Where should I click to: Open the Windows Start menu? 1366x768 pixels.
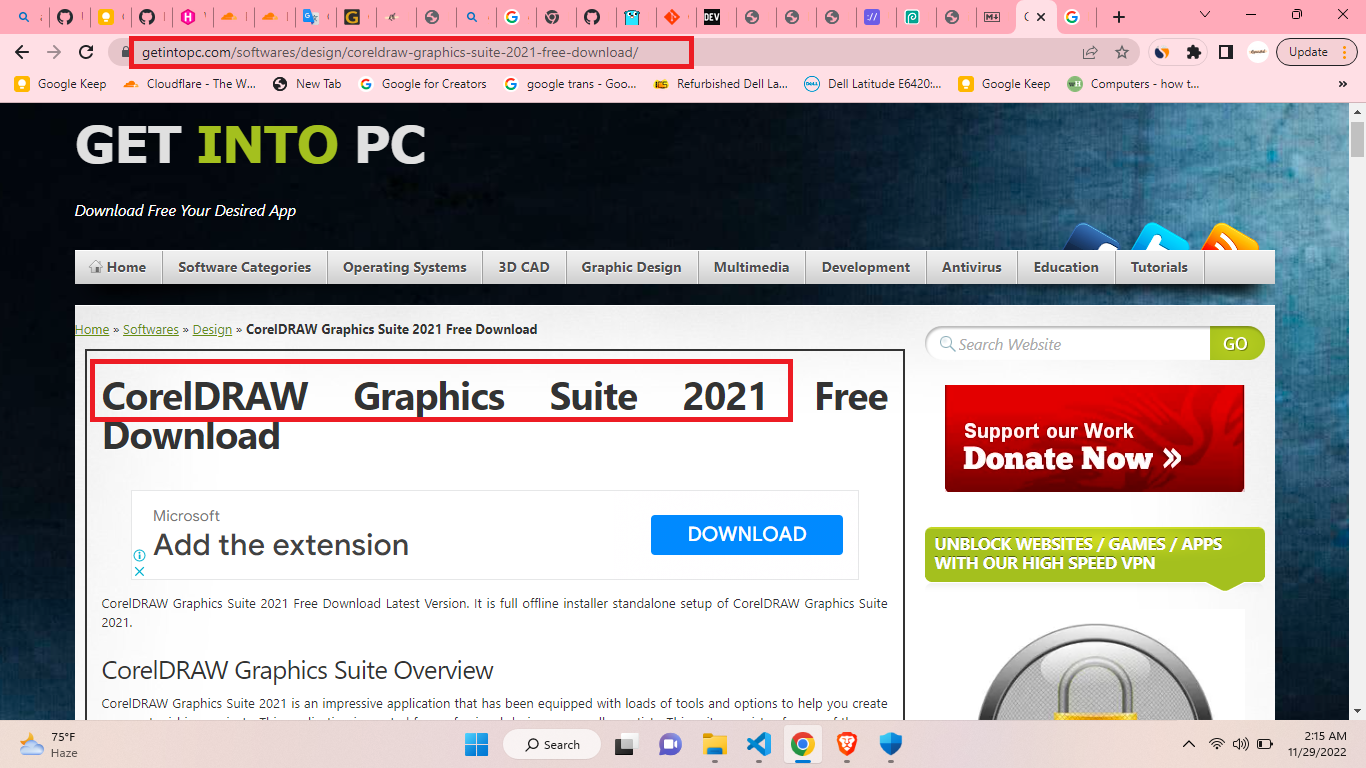pyautogui.click(x=476, y=744)
